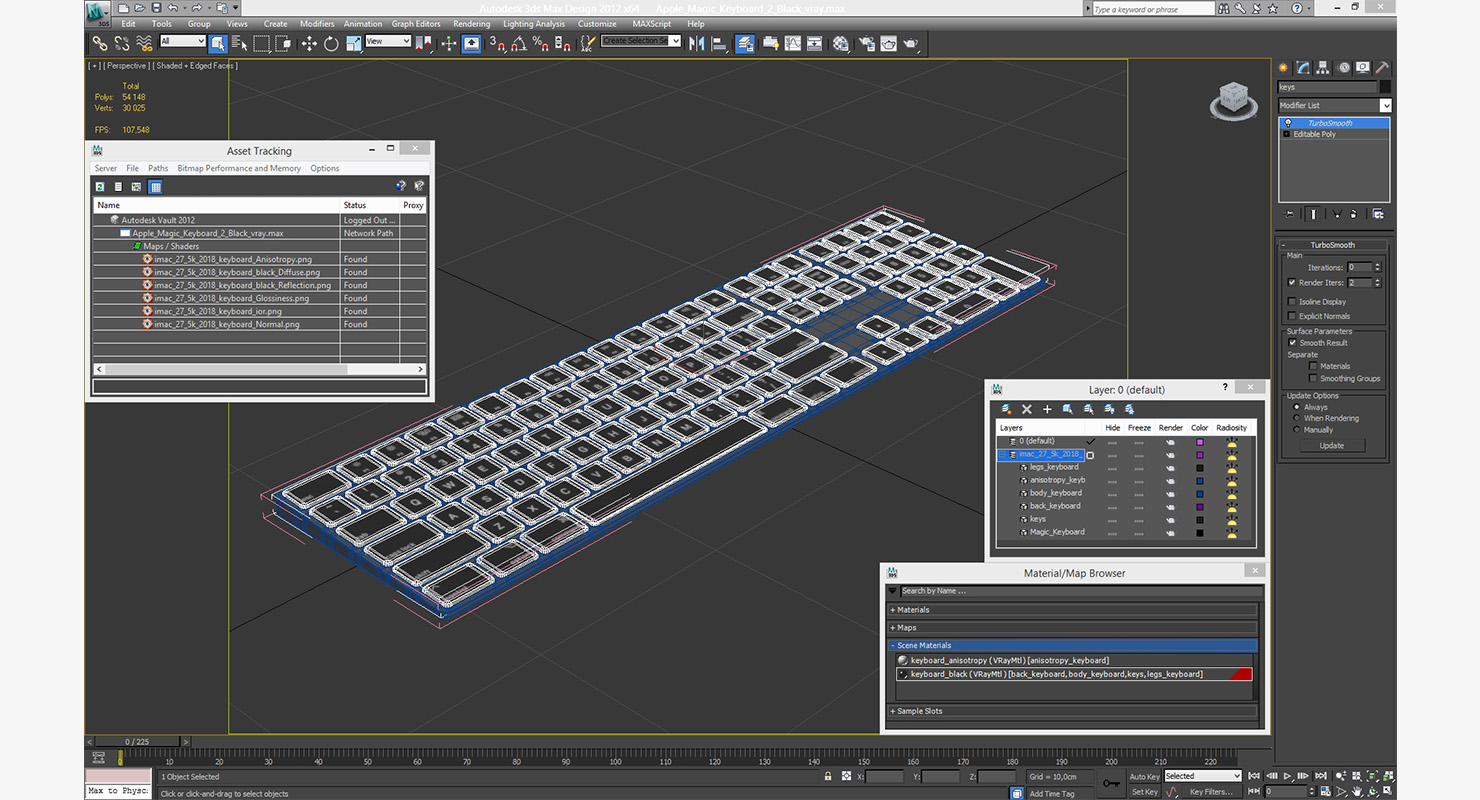Click Add Selected Objects plus icon in Layer dialog
The height and width of the screenshot is (800, 1480).
(1047, 409)
